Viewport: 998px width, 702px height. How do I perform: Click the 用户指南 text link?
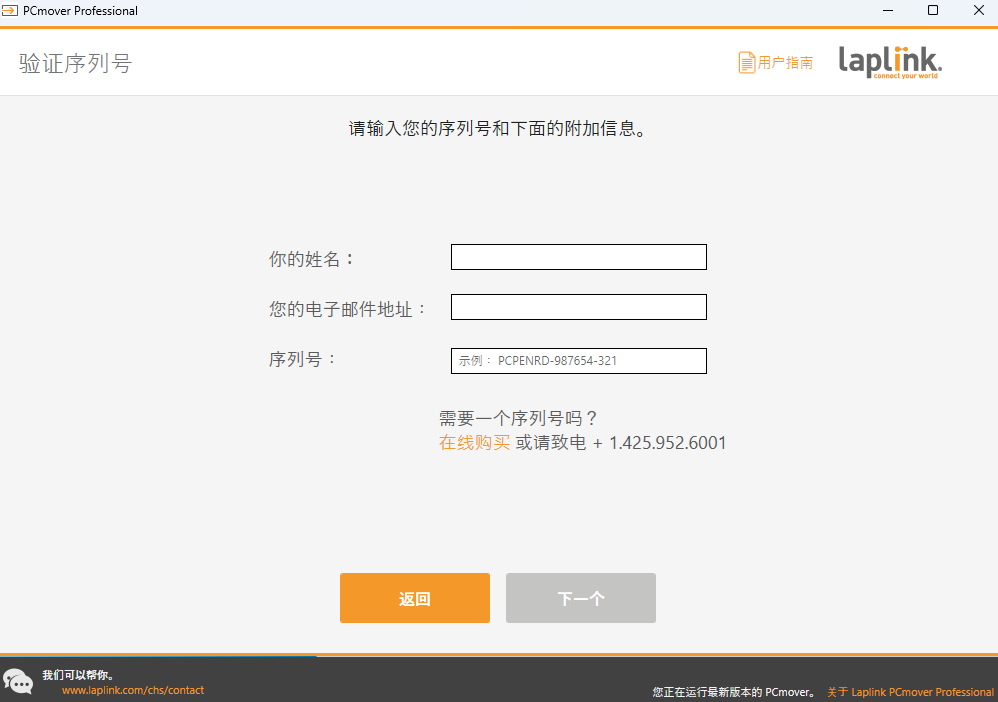point(785,62)
